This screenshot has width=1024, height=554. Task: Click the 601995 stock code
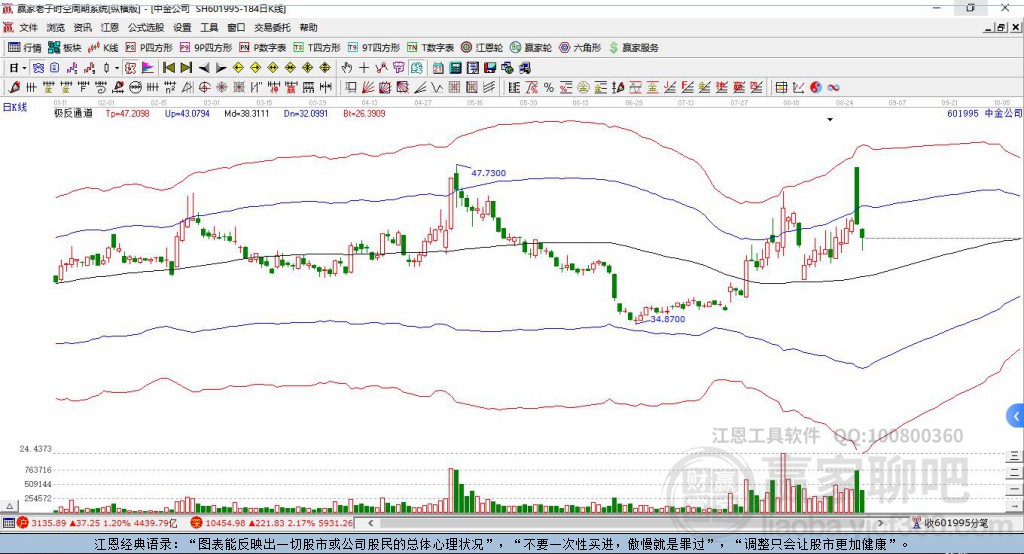pos(963,113)
